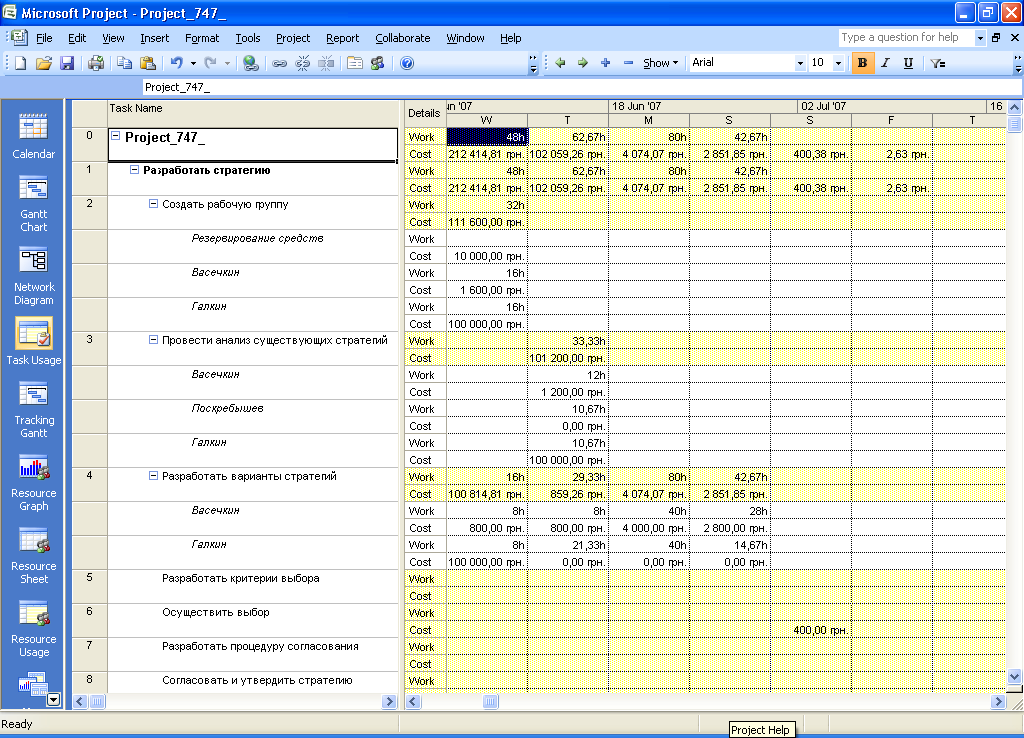The image size is (1024, 738).
Task: Open Resource Usage view
Action: (33, 630)
